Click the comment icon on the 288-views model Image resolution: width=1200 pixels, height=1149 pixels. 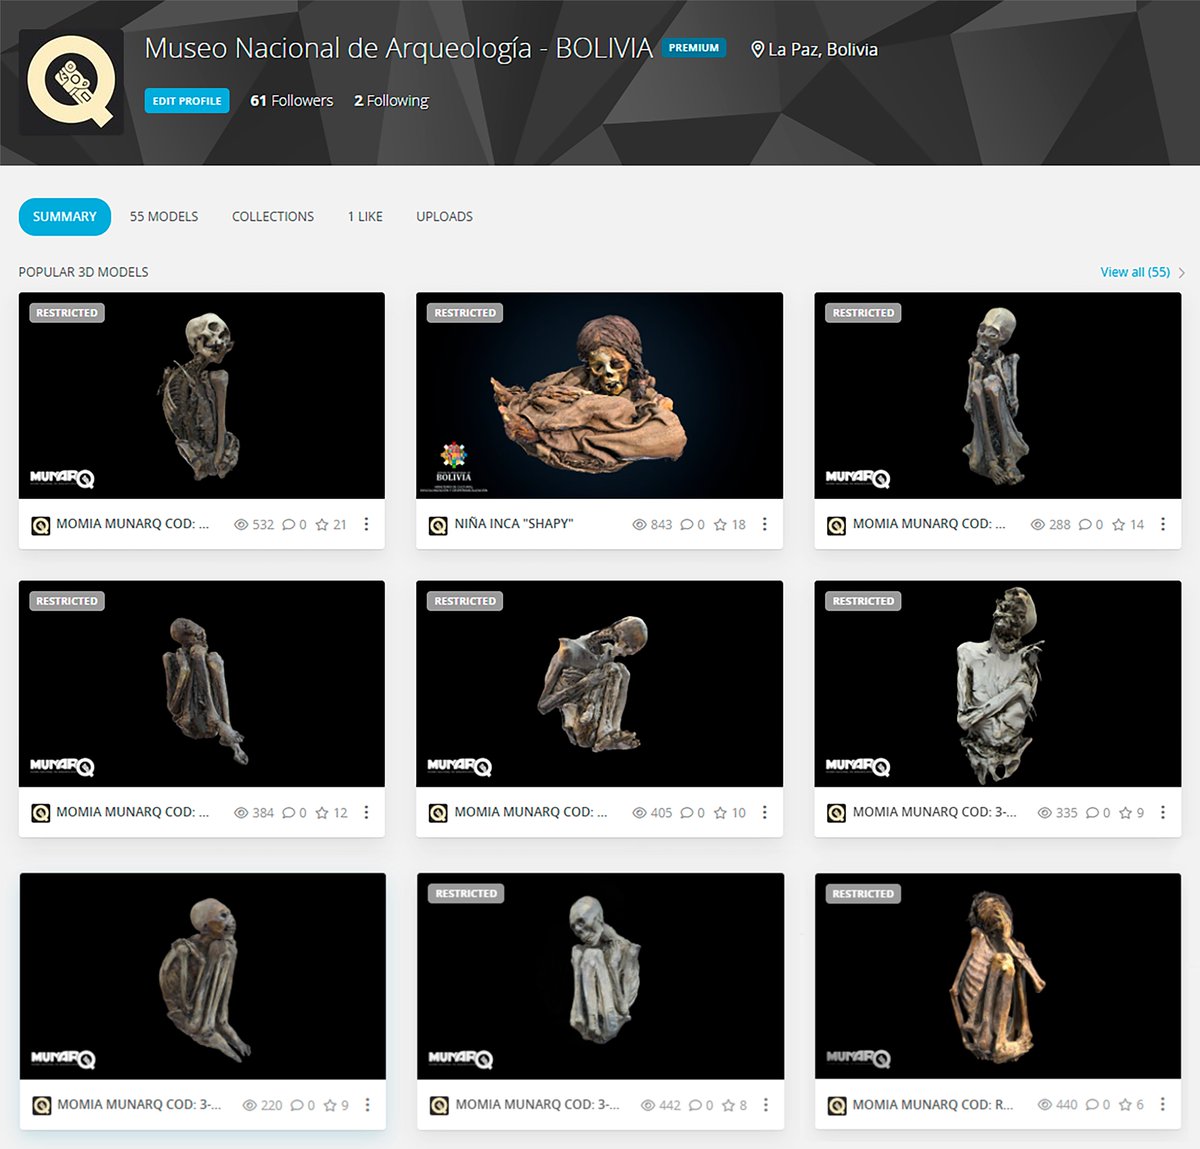[x=1085, y=524]
